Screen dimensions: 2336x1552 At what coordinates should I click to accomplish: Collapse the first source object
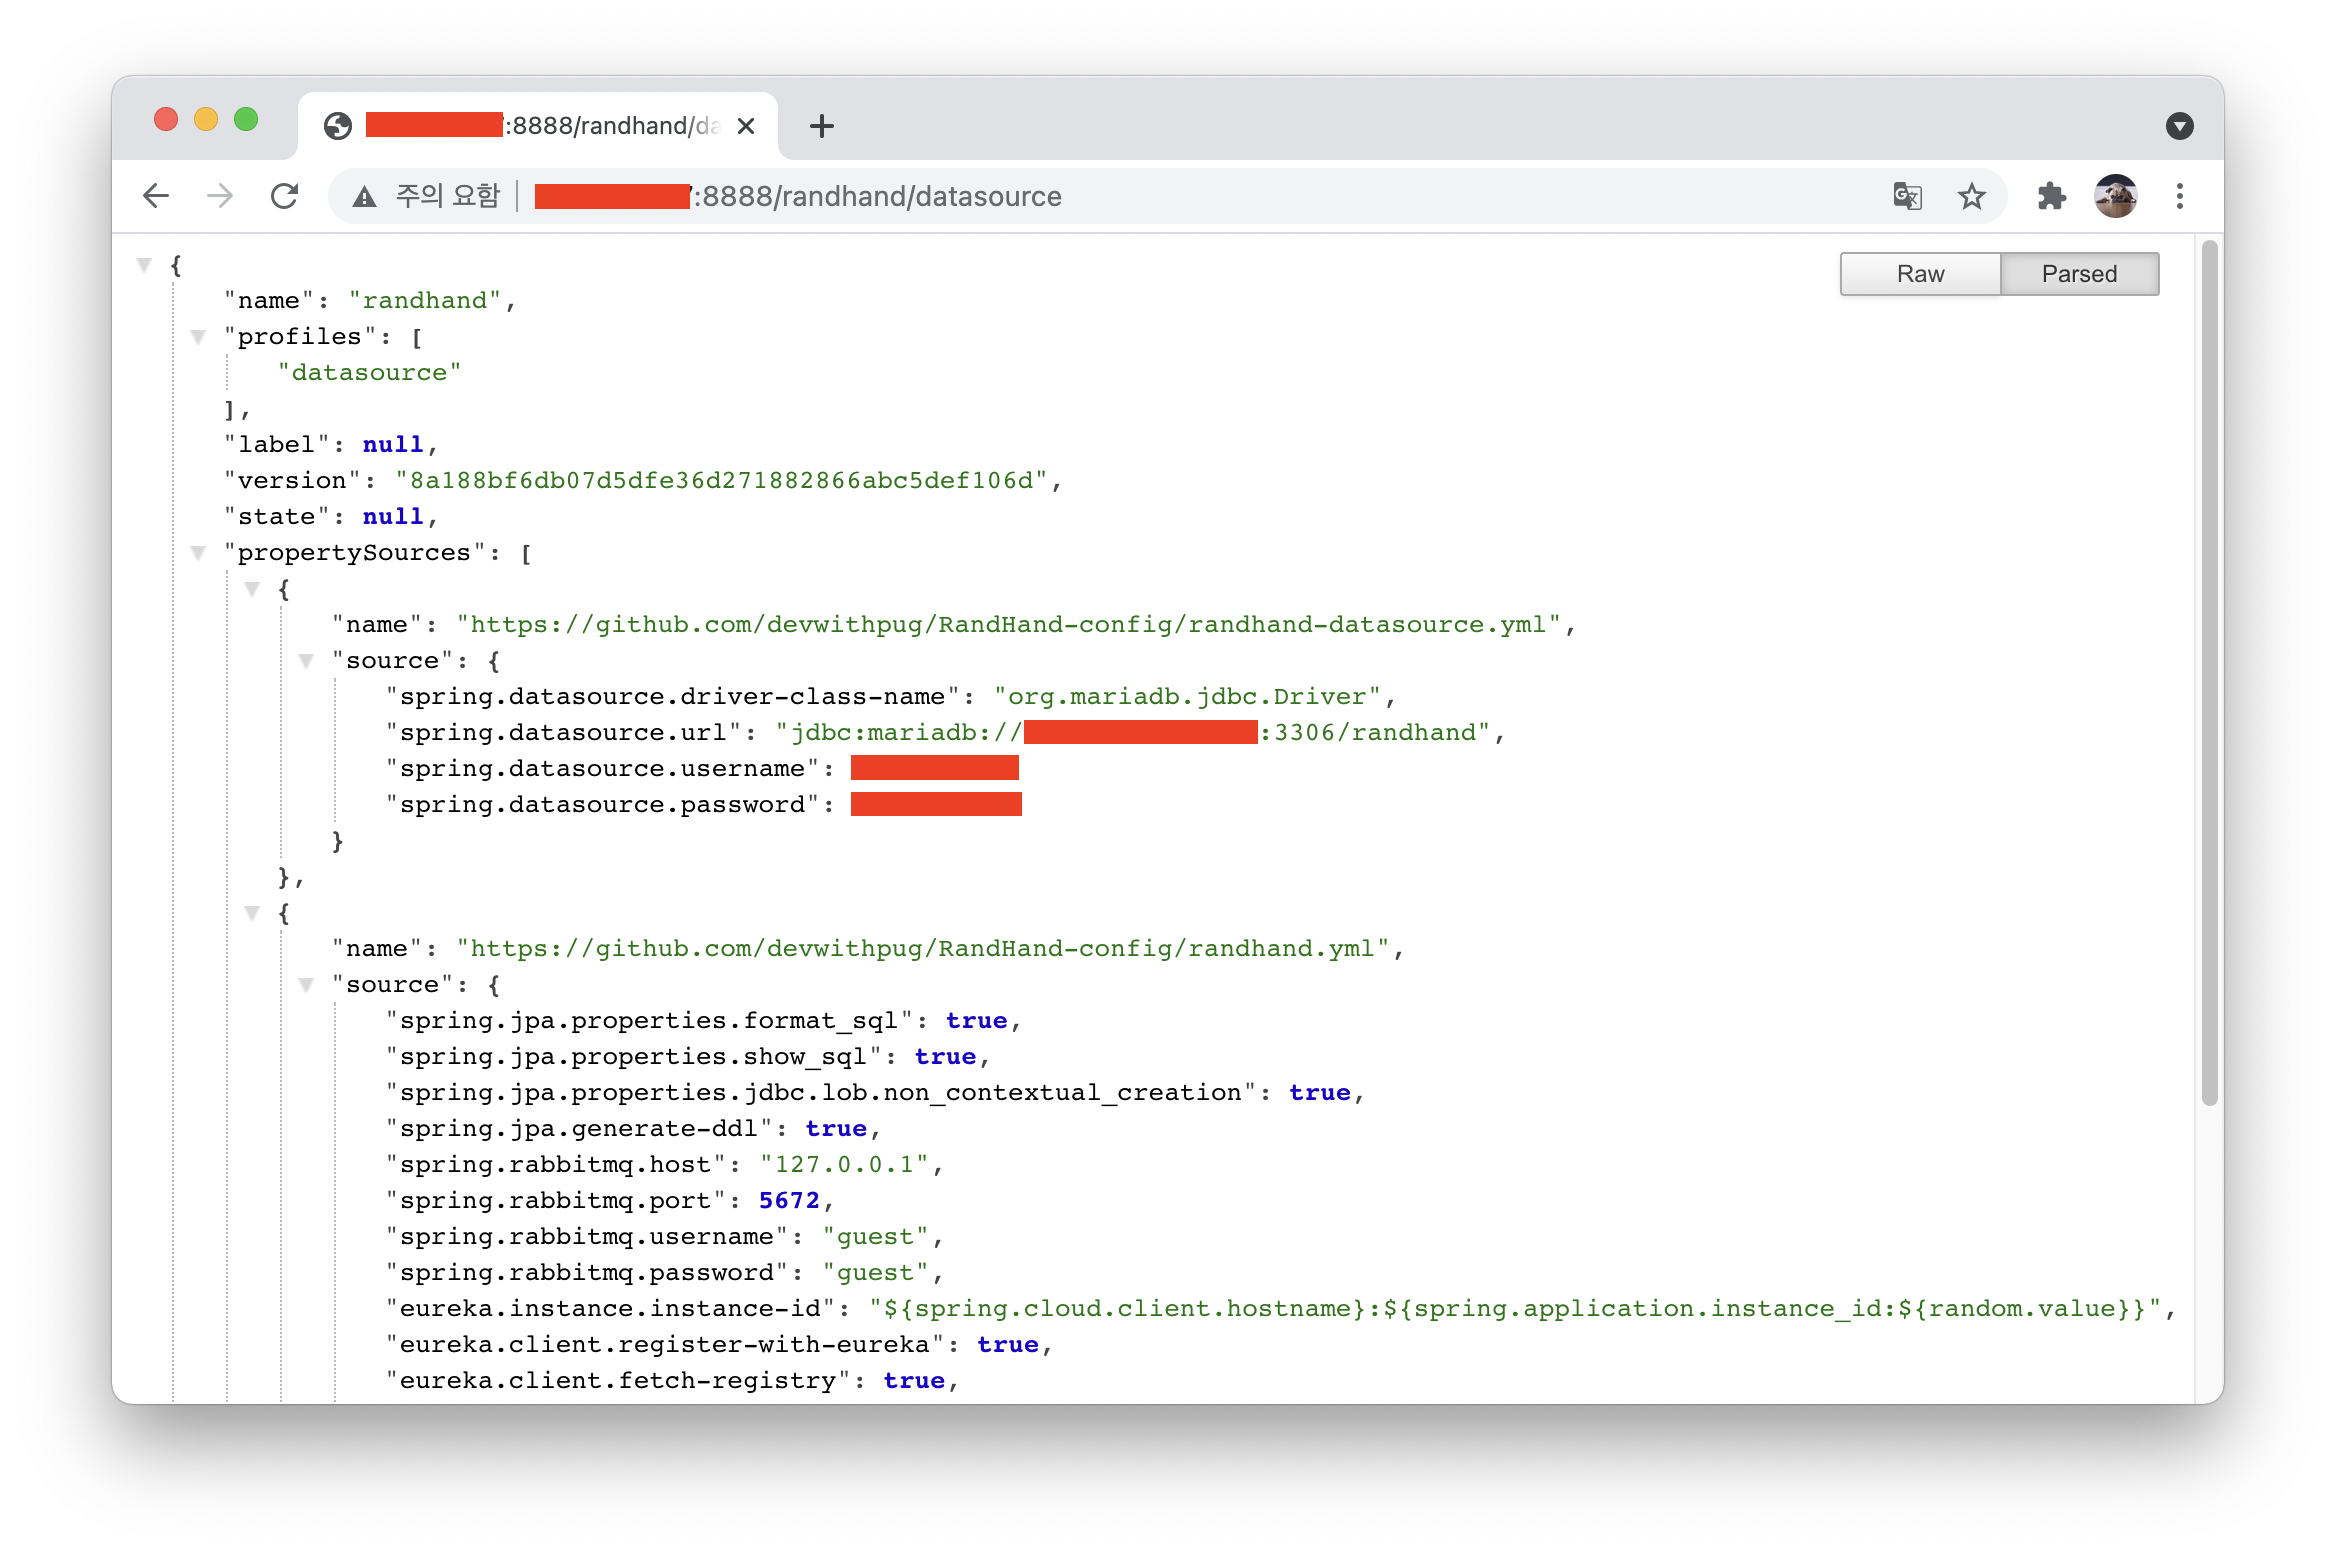[x=307, y=661]
